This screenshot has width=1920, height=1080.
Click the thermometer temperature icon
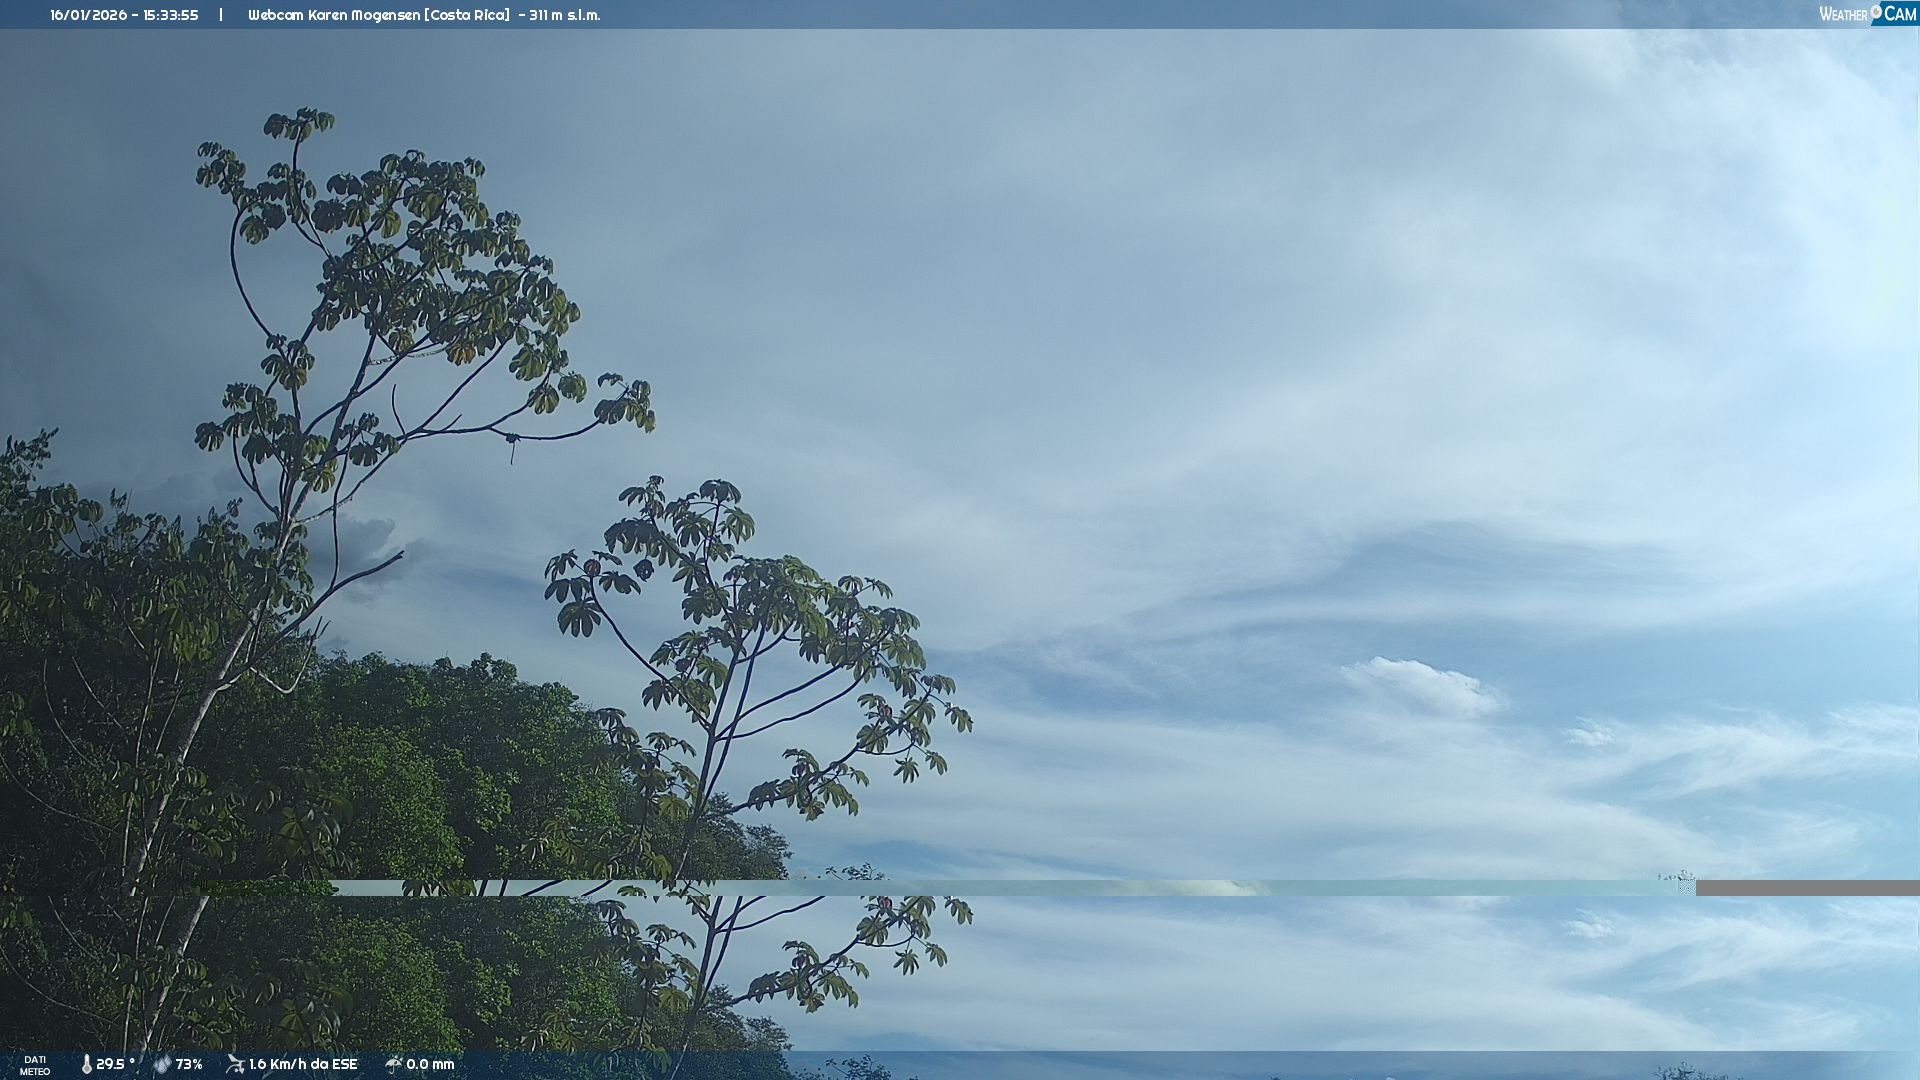pos(86,1065)
